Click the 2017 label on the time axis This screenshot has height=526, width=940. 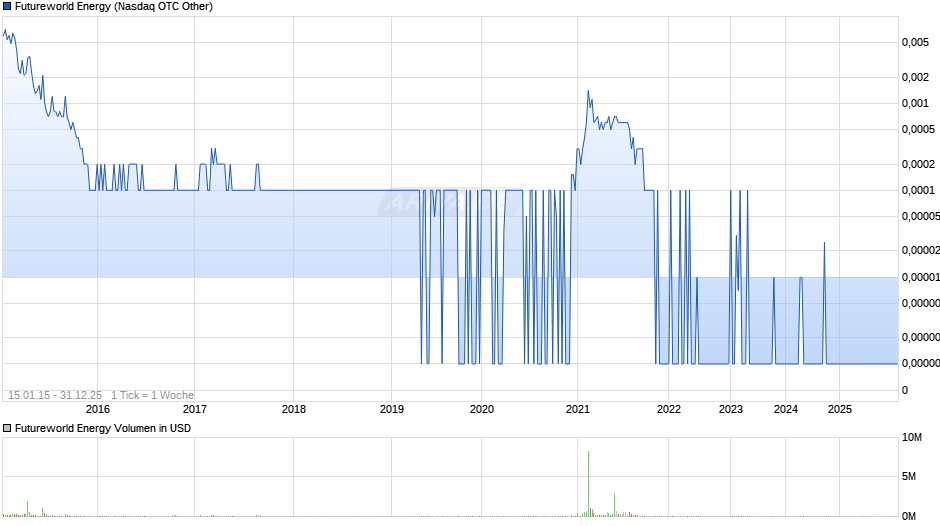(195, 409)
